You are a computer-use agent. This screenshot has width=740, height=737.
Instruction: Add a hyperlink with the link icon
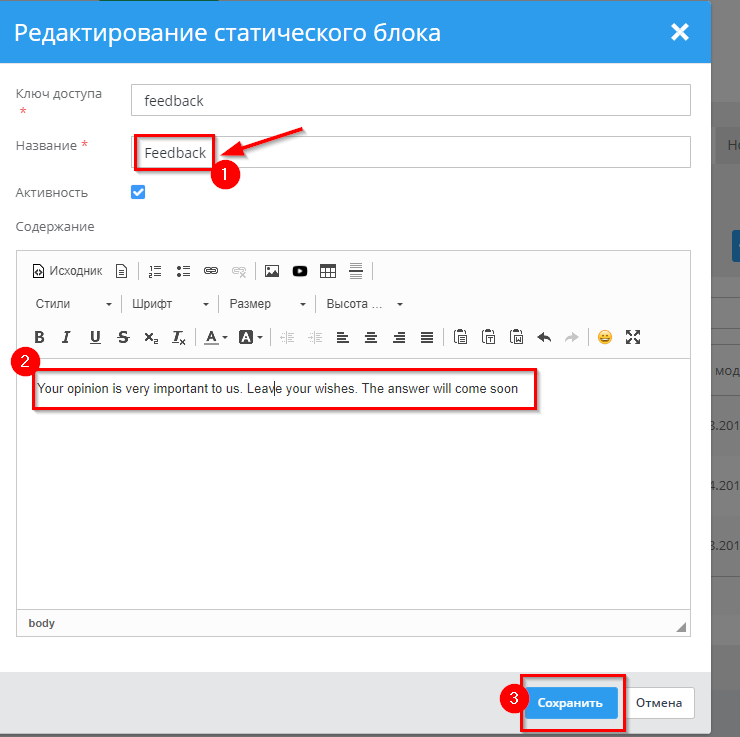pyautogui.click(x=211, y=271)
